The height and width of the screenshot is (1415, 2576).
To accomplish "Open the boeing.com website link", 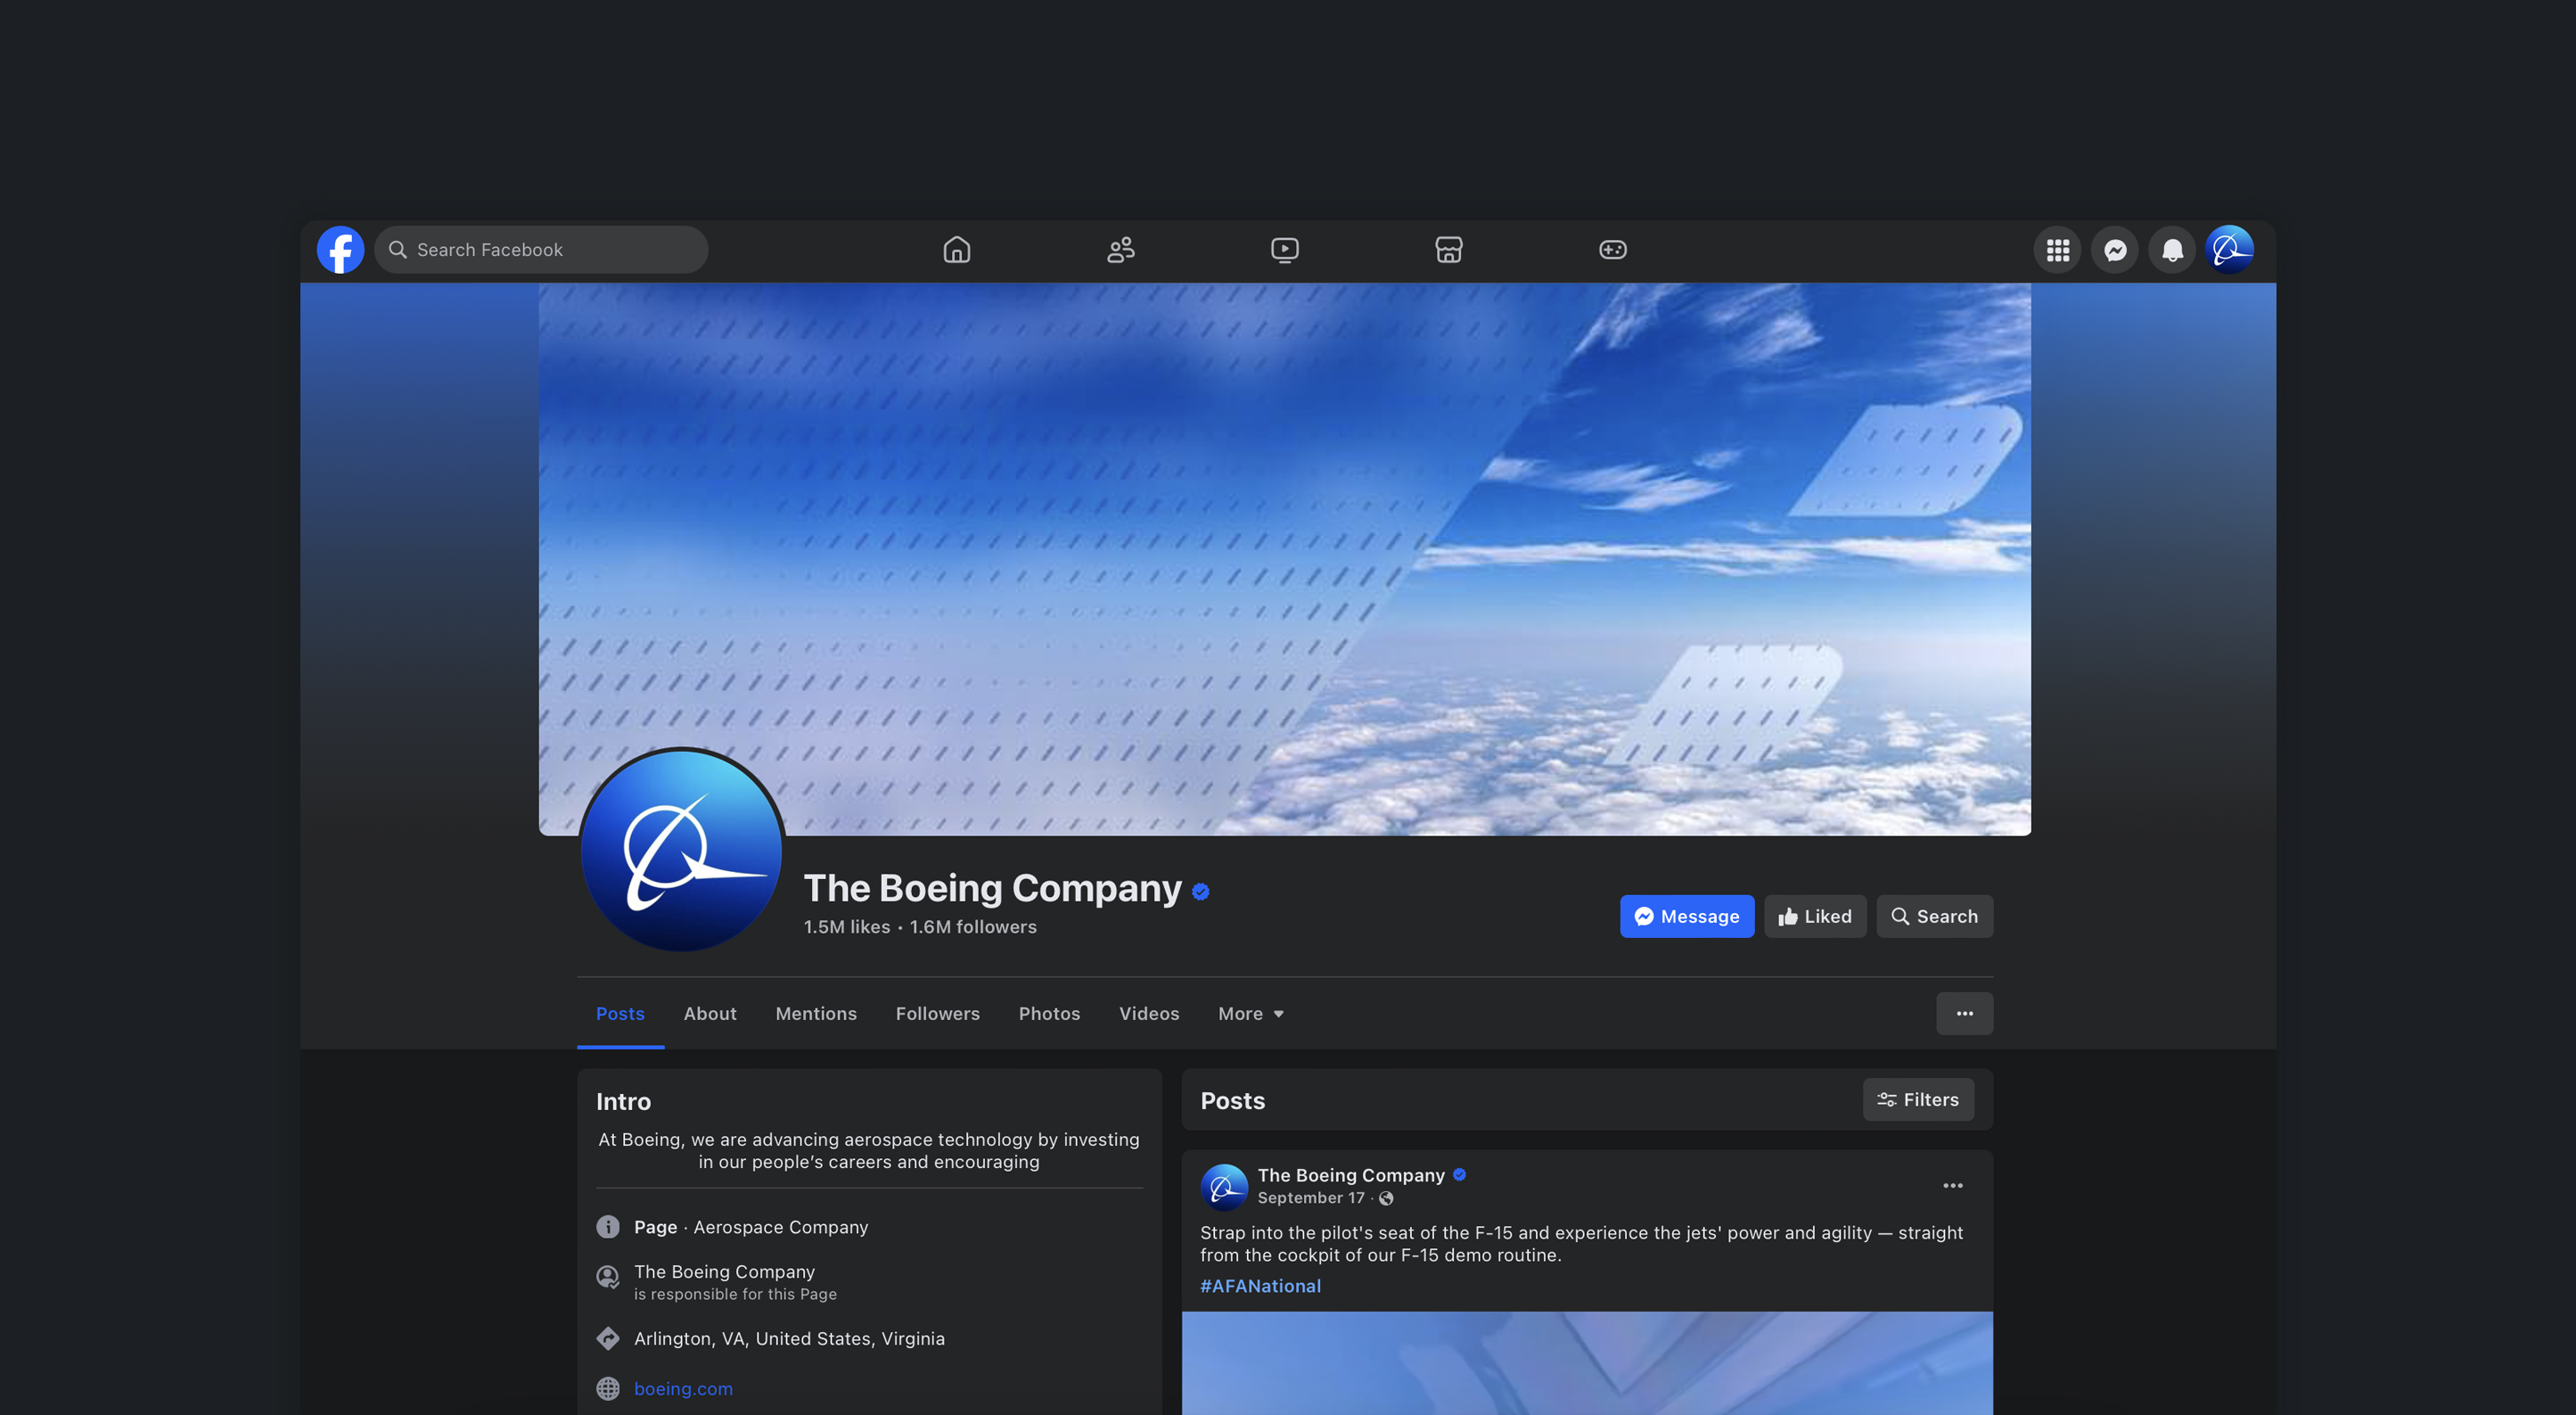I will point(683,1388).
